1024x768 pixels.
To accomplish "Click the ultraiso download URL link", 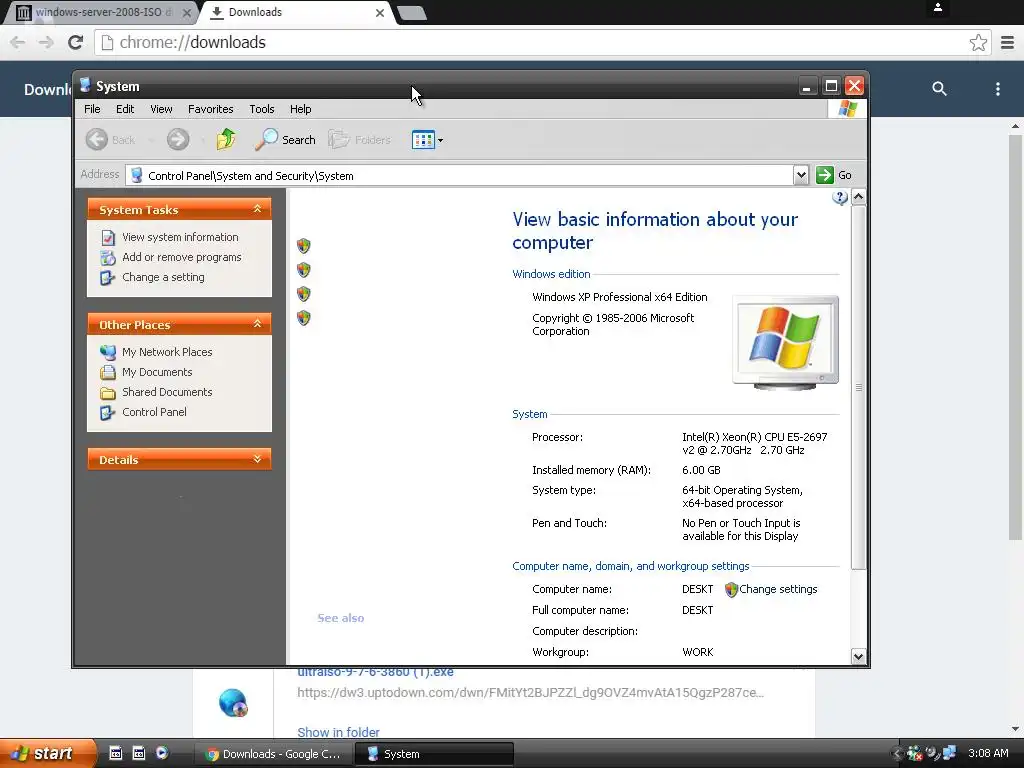I will tap(530, 692).
